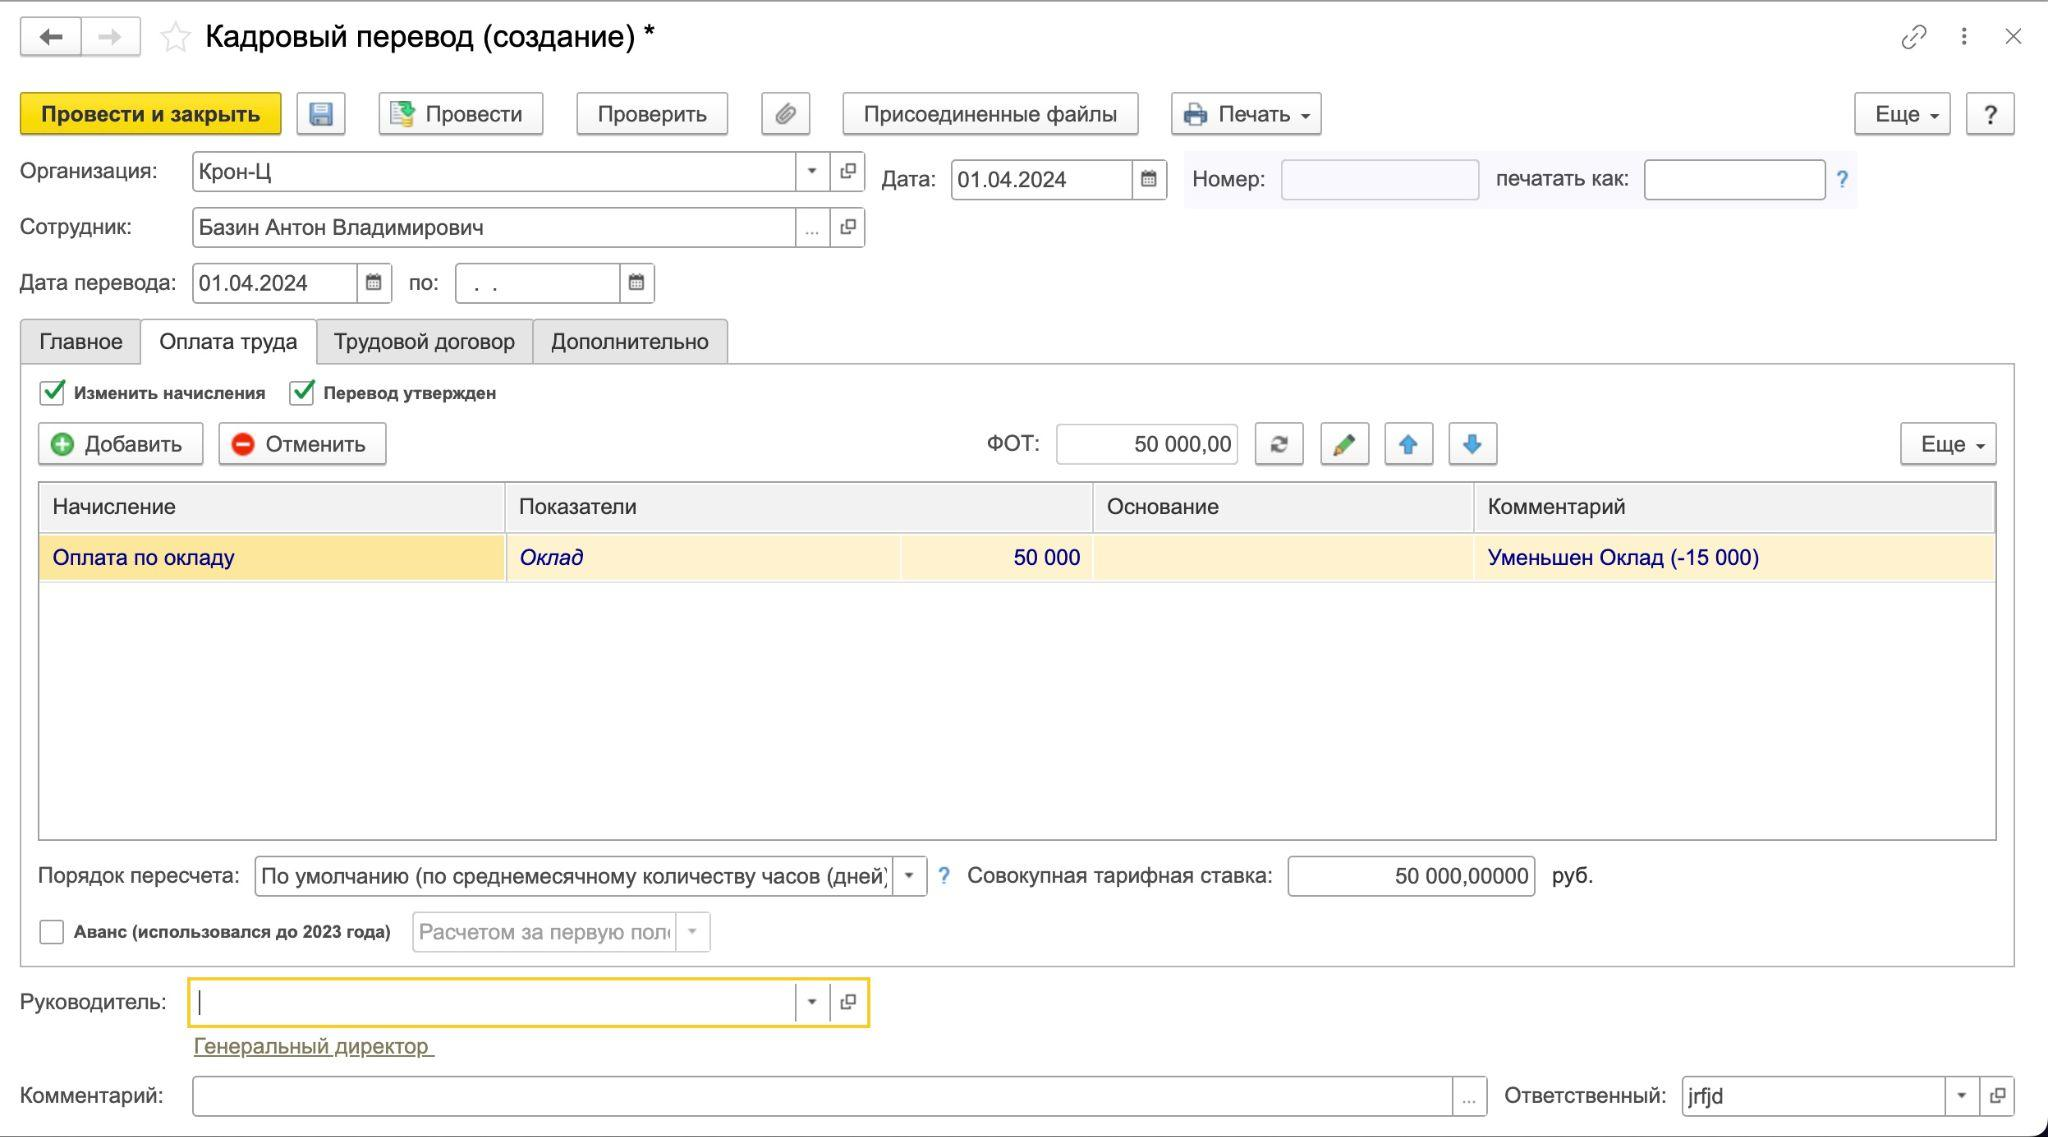Move the accrual row up
Image resolution: width=2048 pixels, height=1137 pixels.
pos(1408,444)
